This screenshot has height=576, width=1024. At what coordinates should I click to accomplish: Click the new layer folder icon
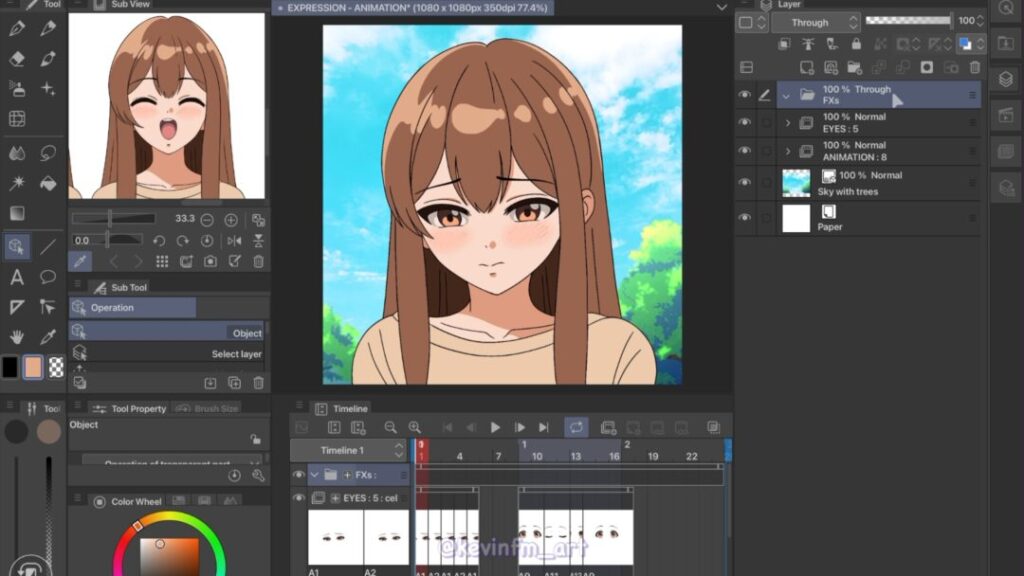[855, 67]
